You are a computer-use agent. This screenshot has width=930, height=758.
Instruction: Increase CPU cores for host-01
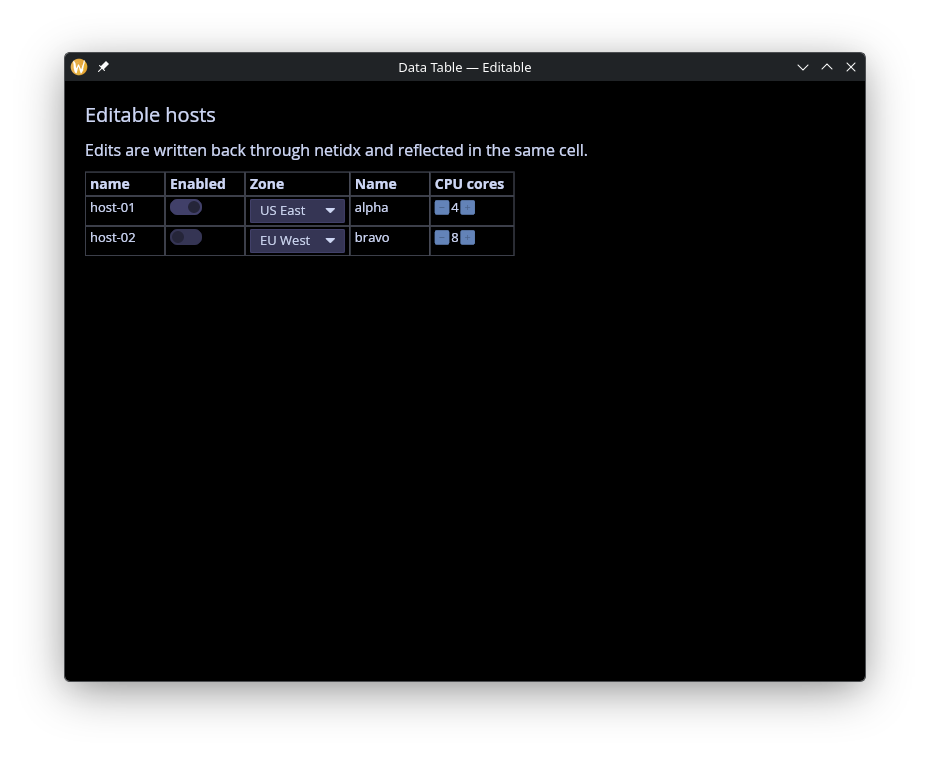point(467,208)
